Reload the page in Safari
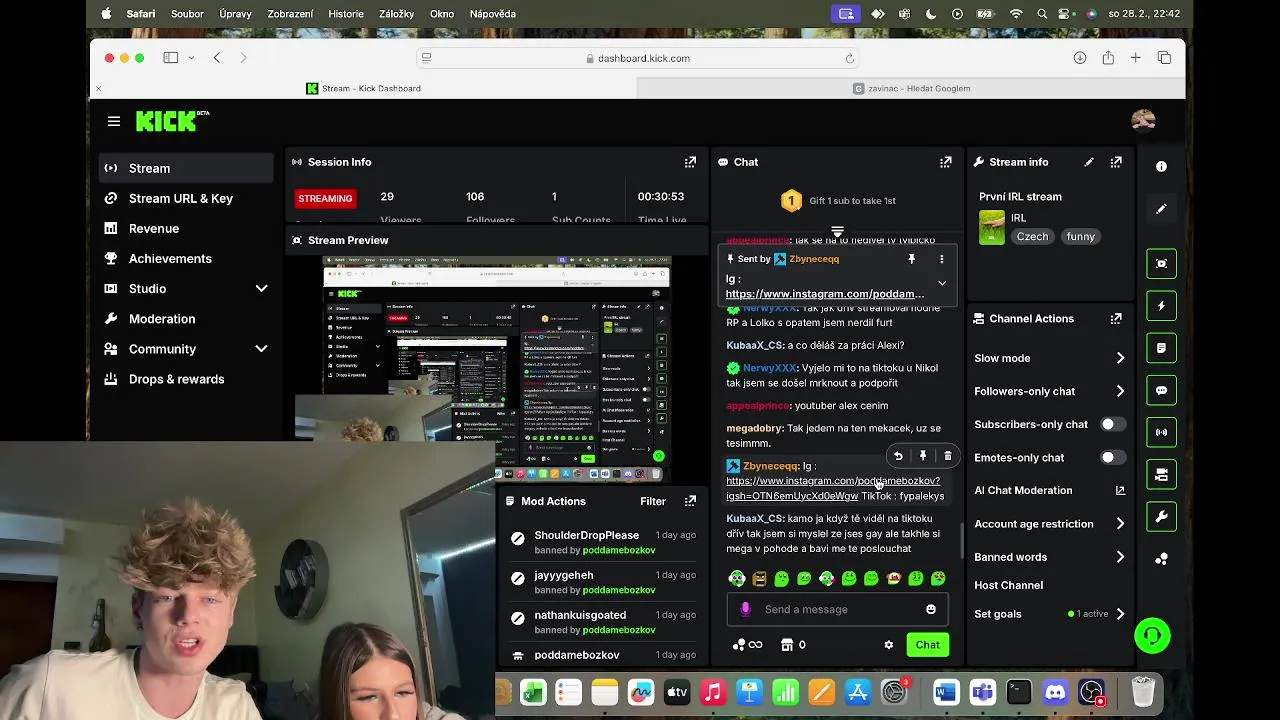The image size is (1280, 720). pyautogui.click(x=850, y=58)
